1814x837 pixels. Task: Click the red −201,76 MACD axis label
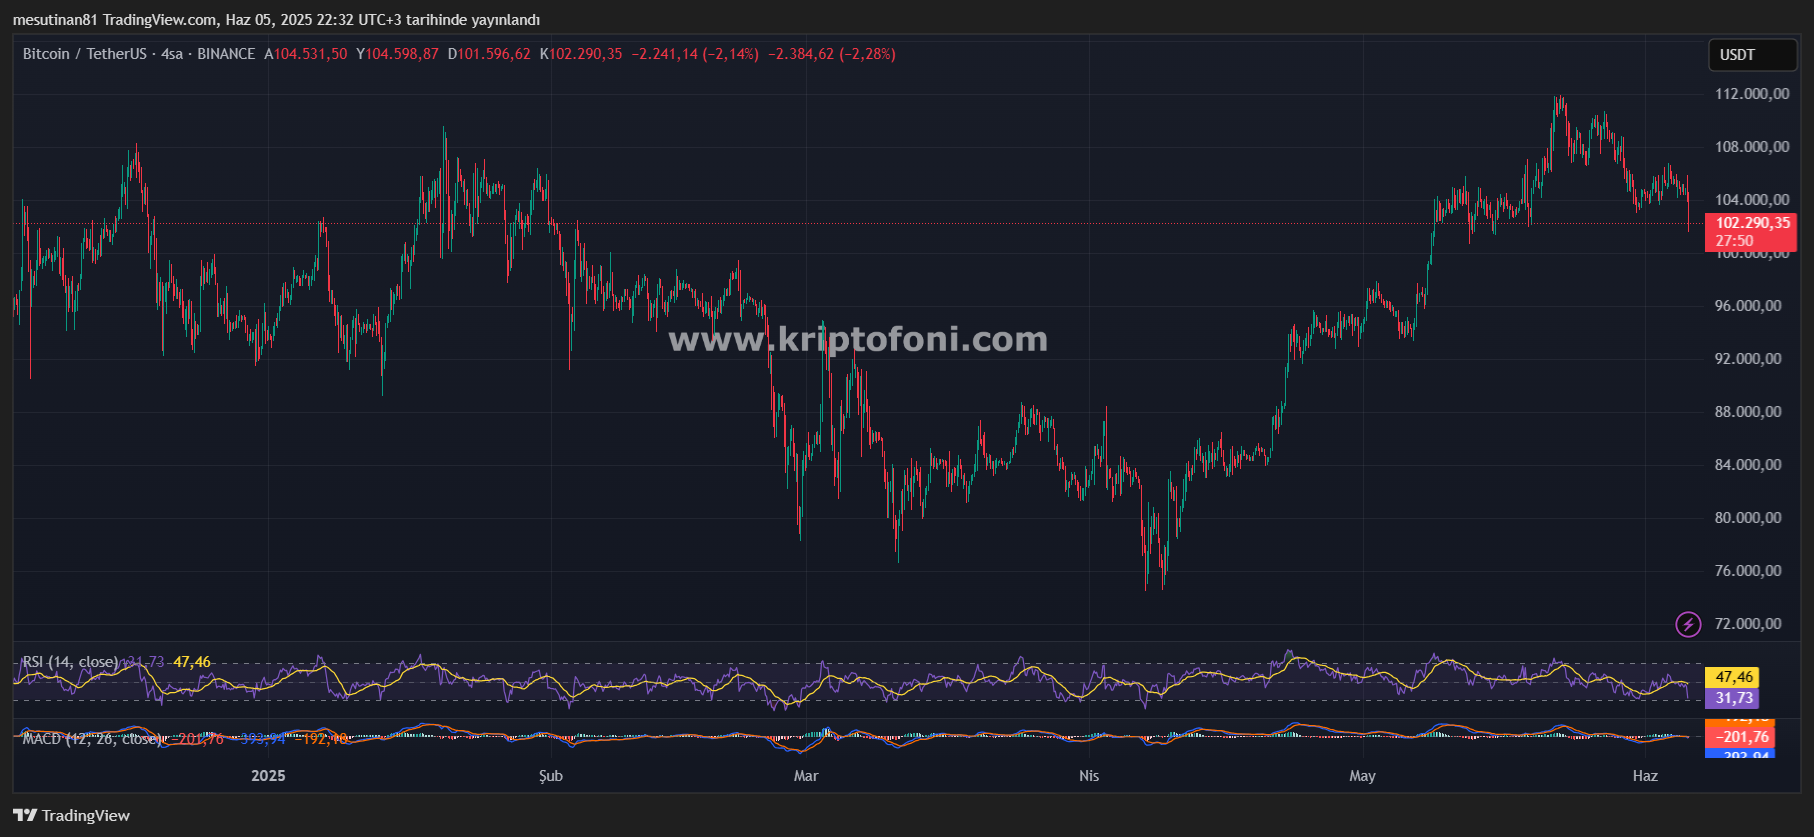click(1741, 737)
